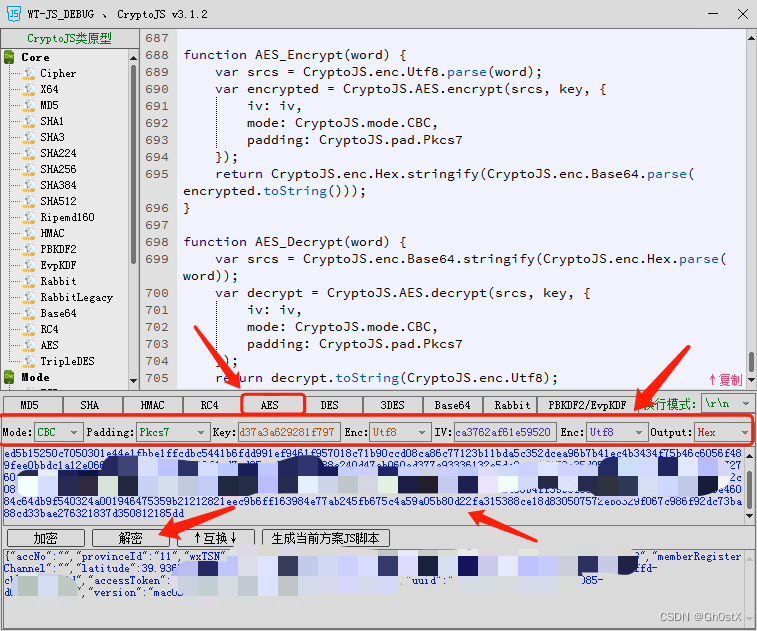Select the AES tab

click(273, 405)
